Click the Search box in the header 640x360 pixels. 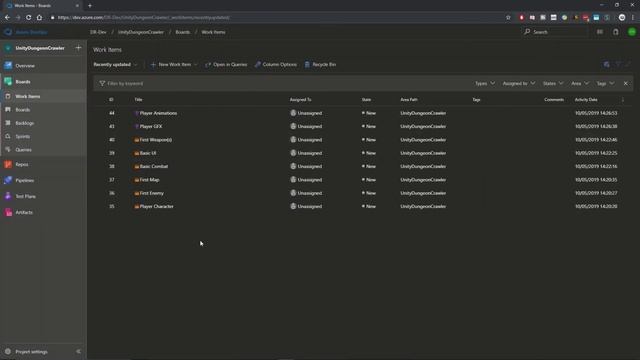555,32
